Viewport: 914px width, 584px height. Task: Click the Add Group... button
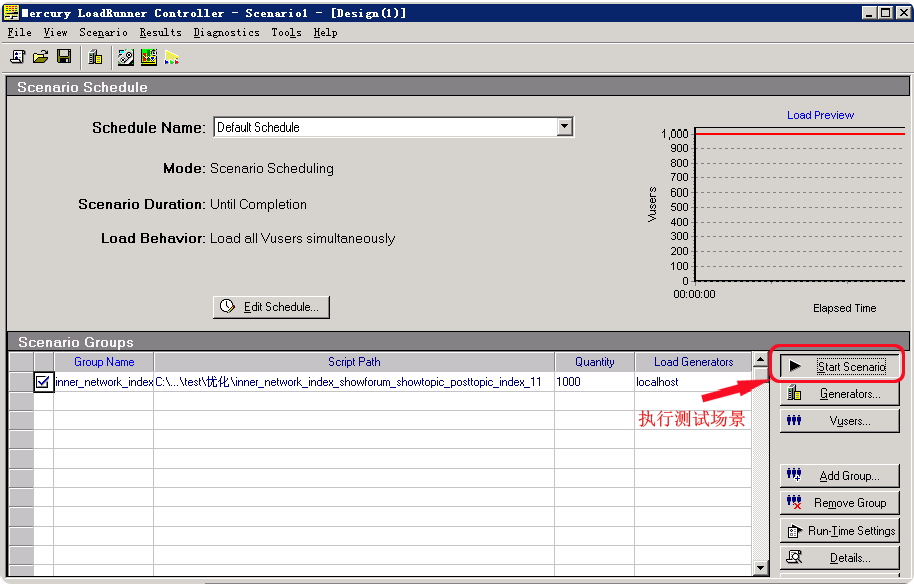tap(839, 475)
